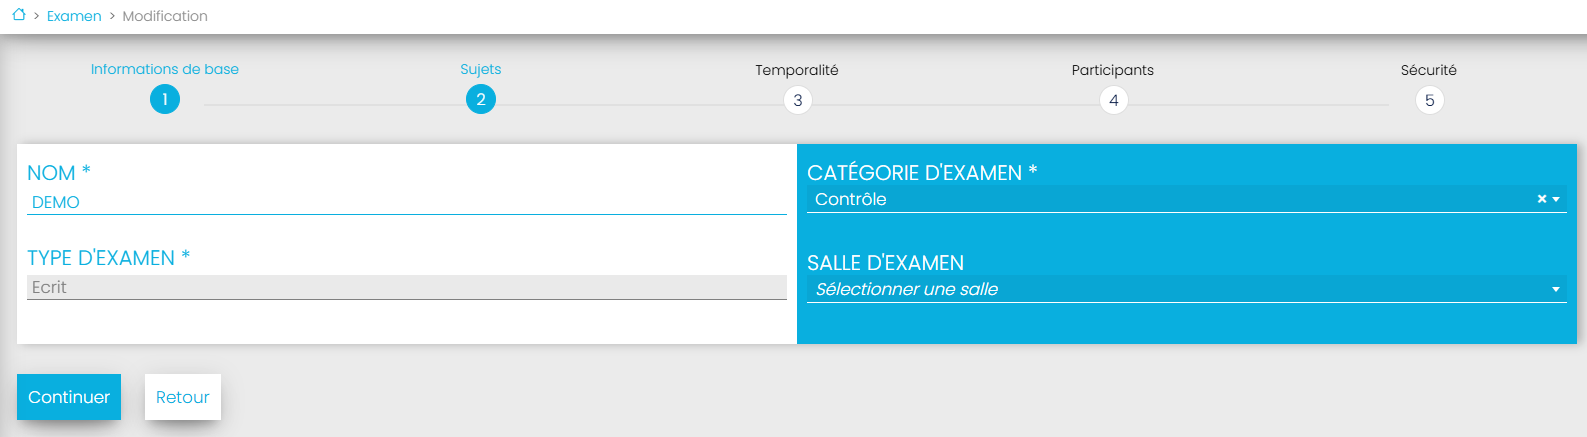Open the Participants step label
Viewport: 1587px width, 437px height.
click(1113, 70)
